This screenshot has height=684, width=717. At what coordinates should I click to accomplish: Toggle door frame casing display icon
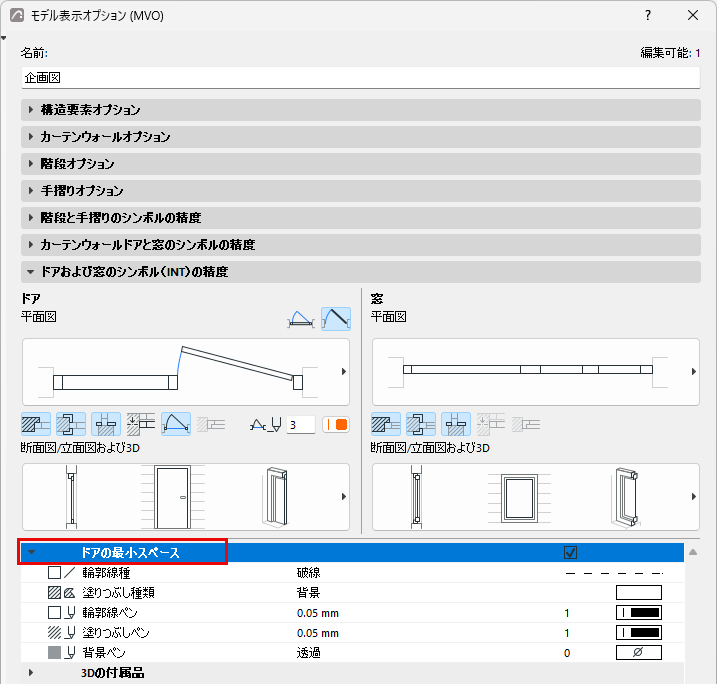point(71,424)
